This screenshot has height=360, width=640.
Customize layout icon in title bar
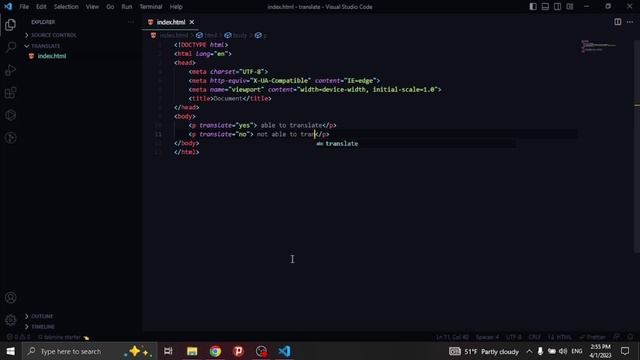tap(570, 7)
